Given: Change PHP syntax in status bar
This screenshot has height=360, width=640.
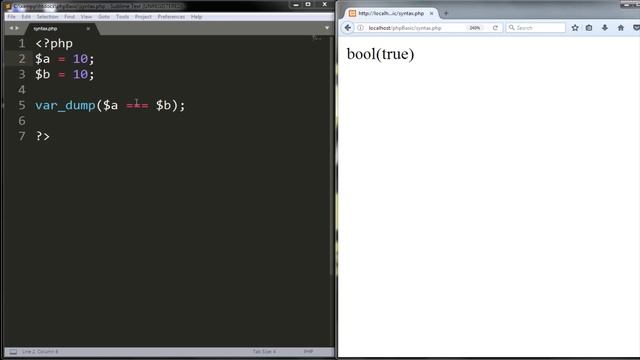Looking at the screenshot, I should pyautogui.click(x=308, y=351).
